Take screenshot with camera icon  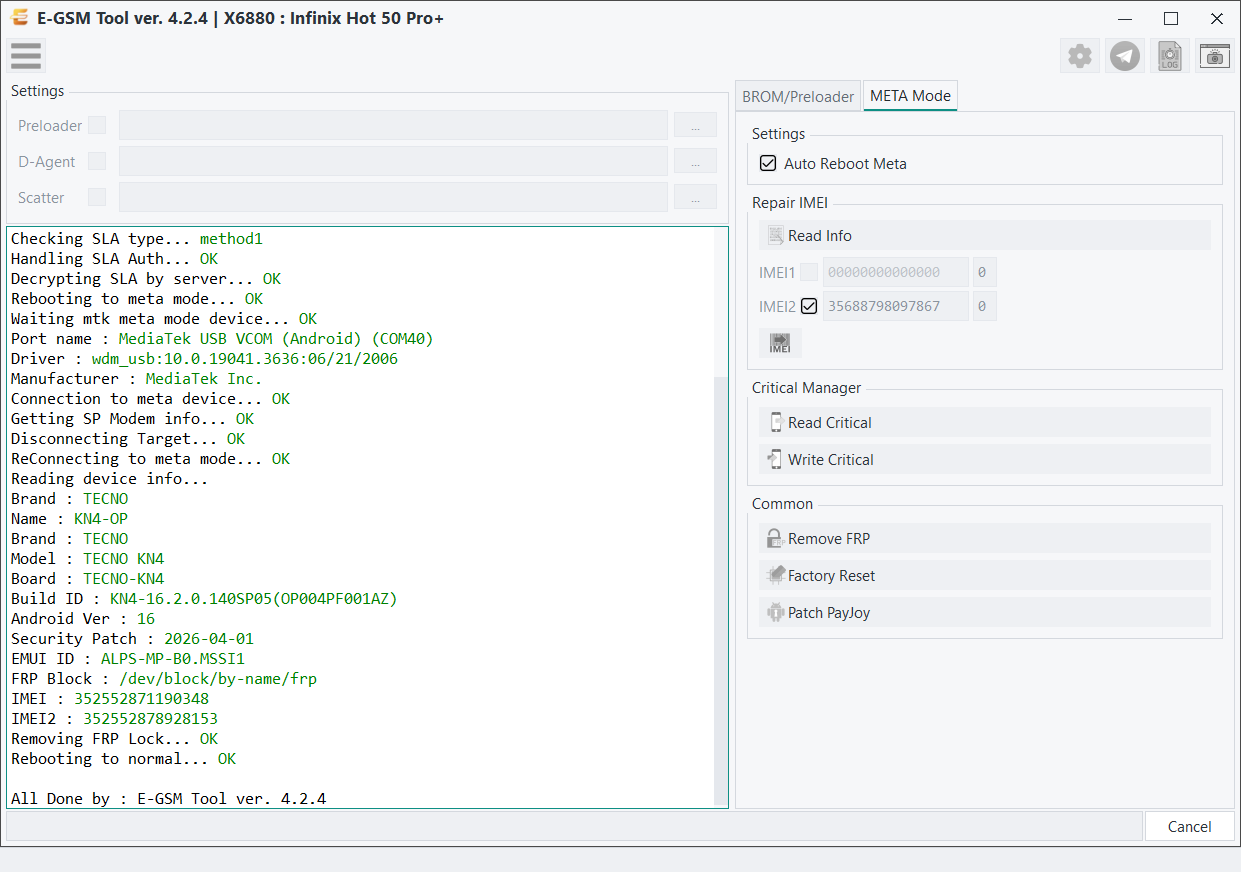[1215, 56]
